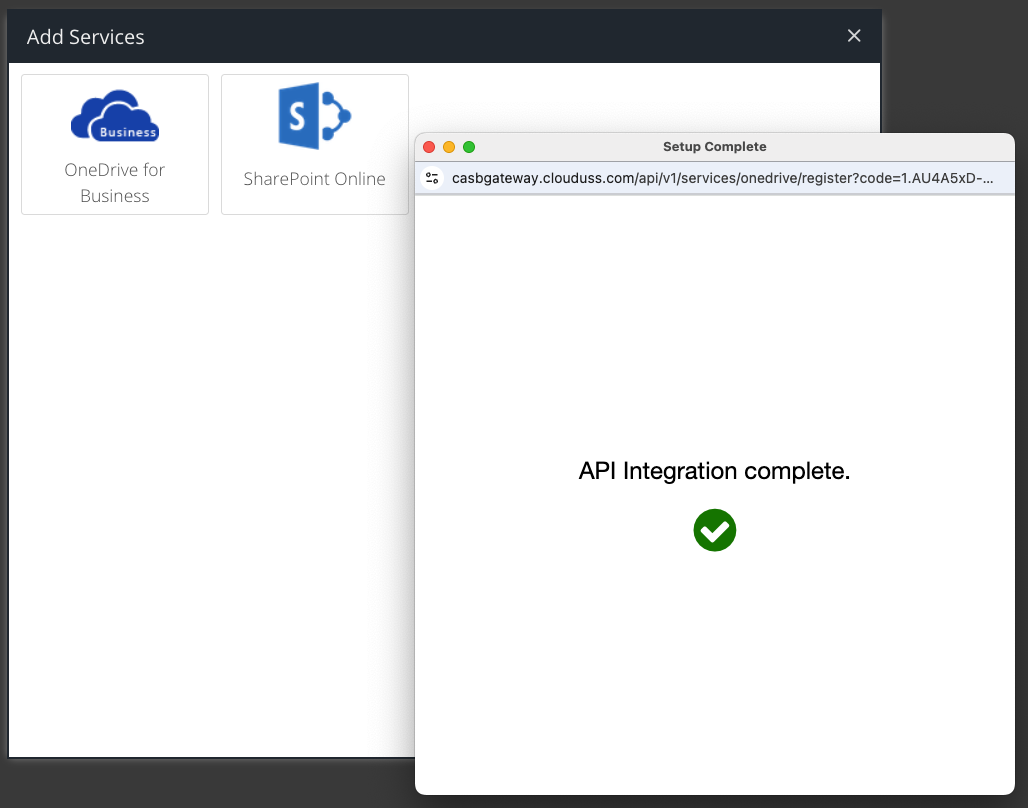Viewport: 1028px width, 808px height.
Task: Click the 'API Integration complete.' message
Action: [715, 471]
